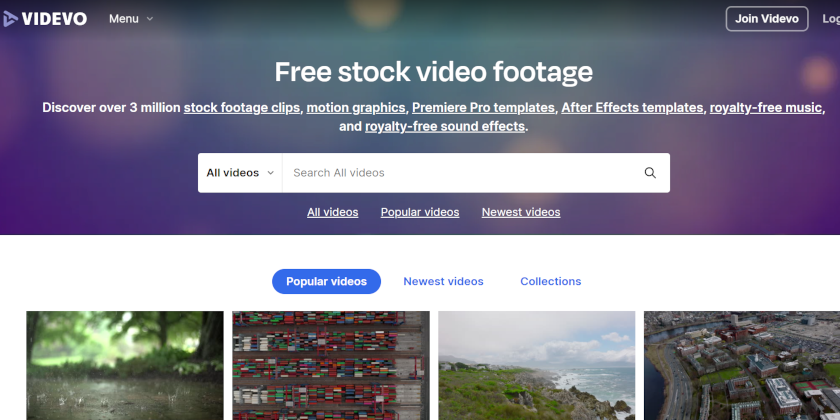The height and width of the screenshot is (420, 840).
Task: Click the Videvo logo icon
Action: (x=11, y=19)
